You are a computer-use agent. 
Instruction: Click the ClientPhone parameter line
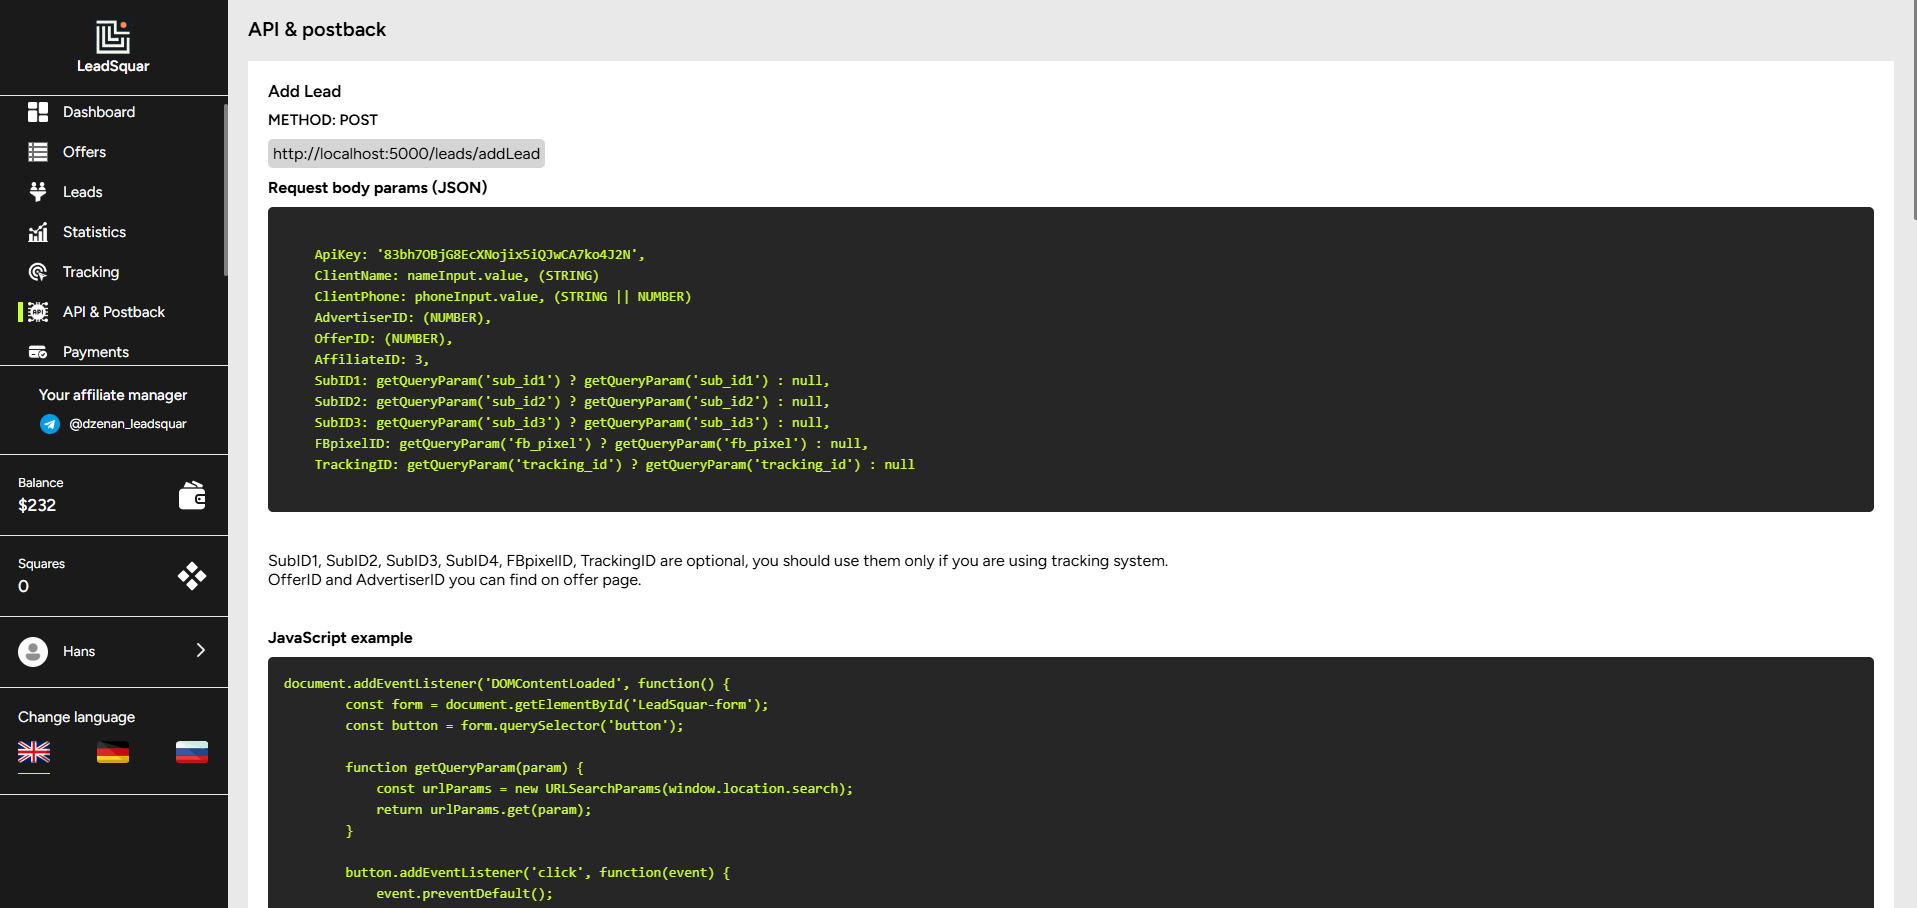pos(502,297)
